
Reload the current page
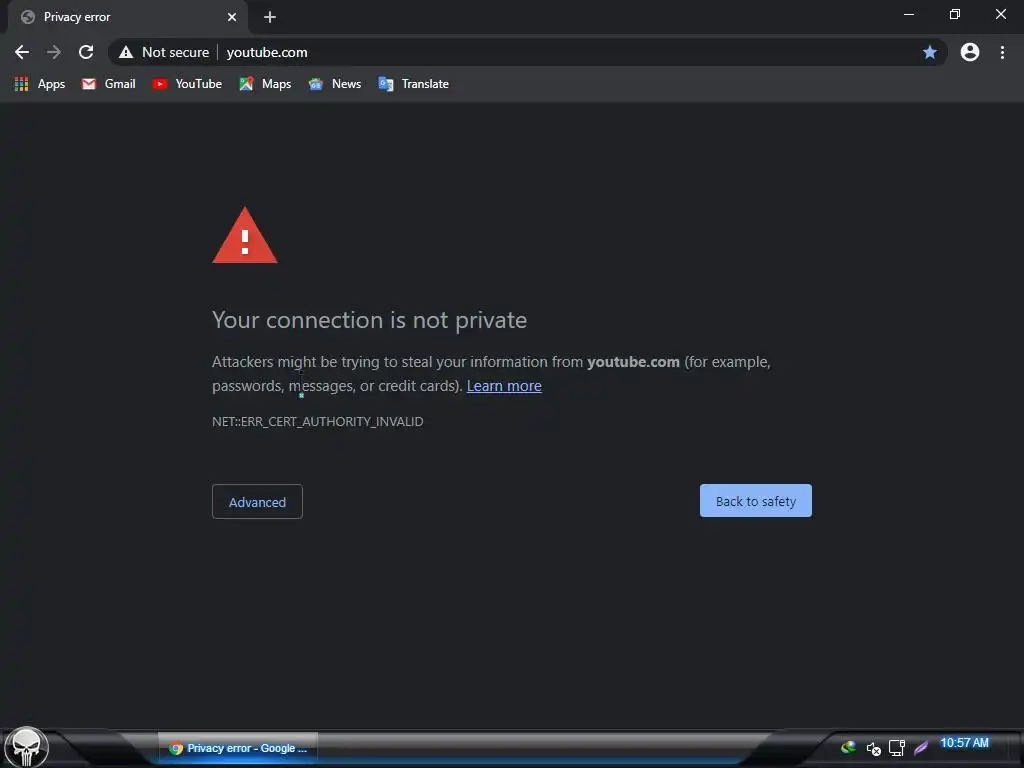point(86,52)
